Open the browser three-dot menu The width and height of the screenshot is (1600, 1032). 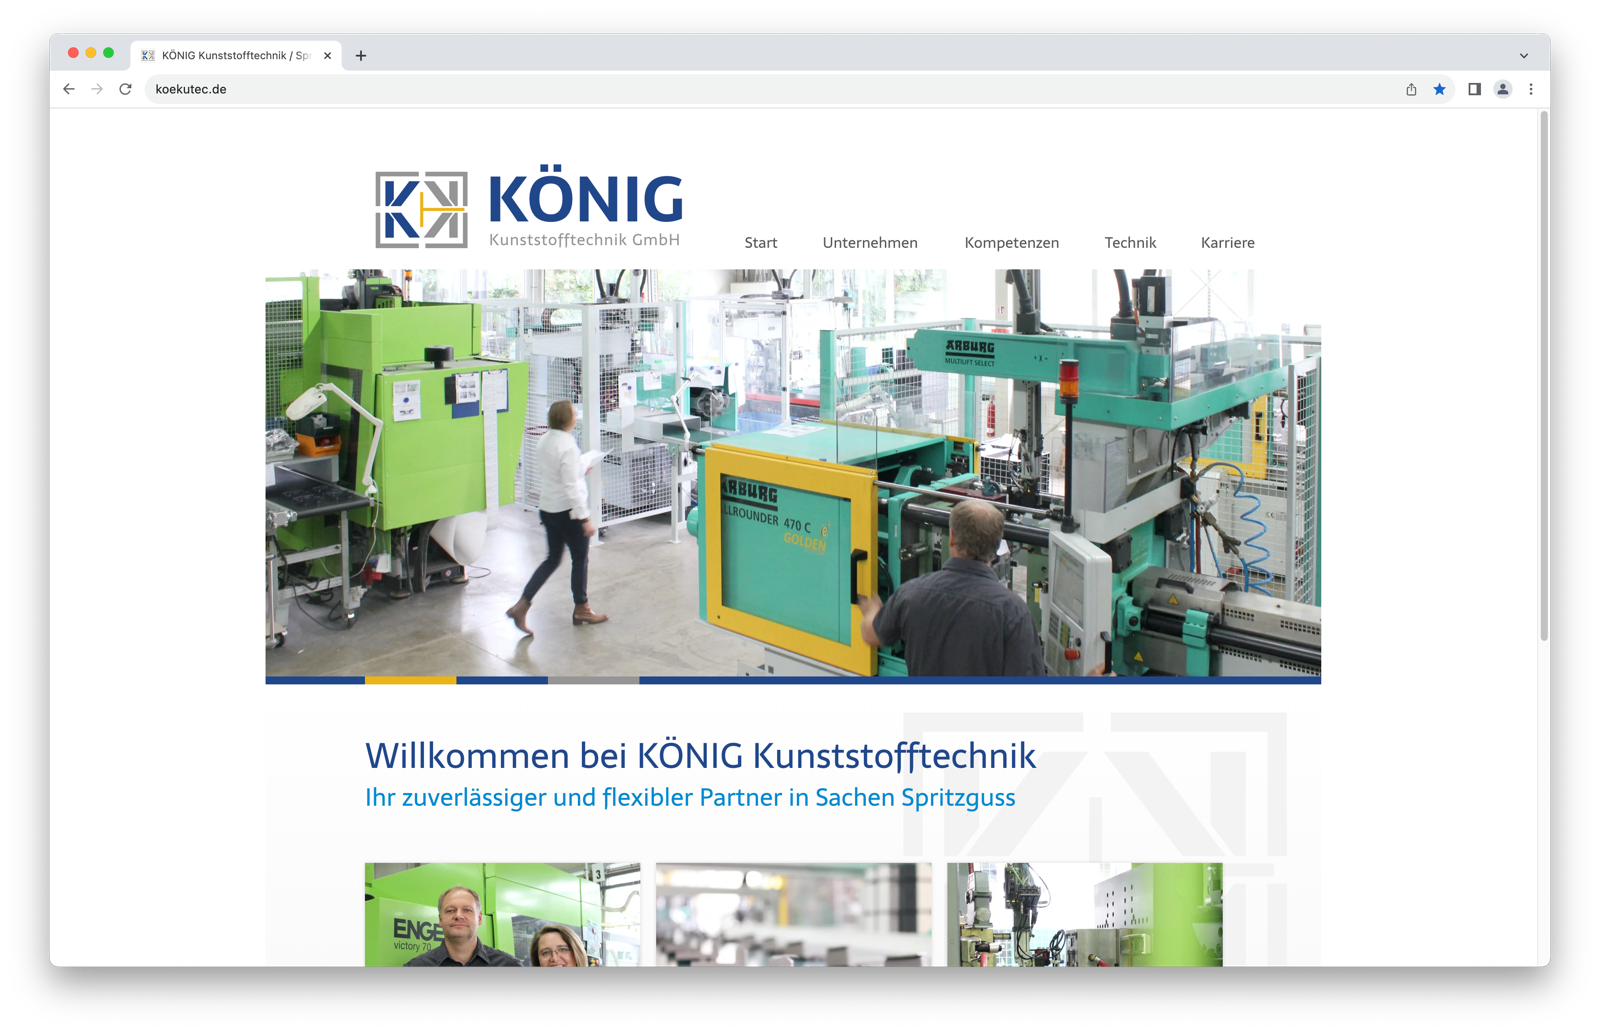pos(1532,89)
